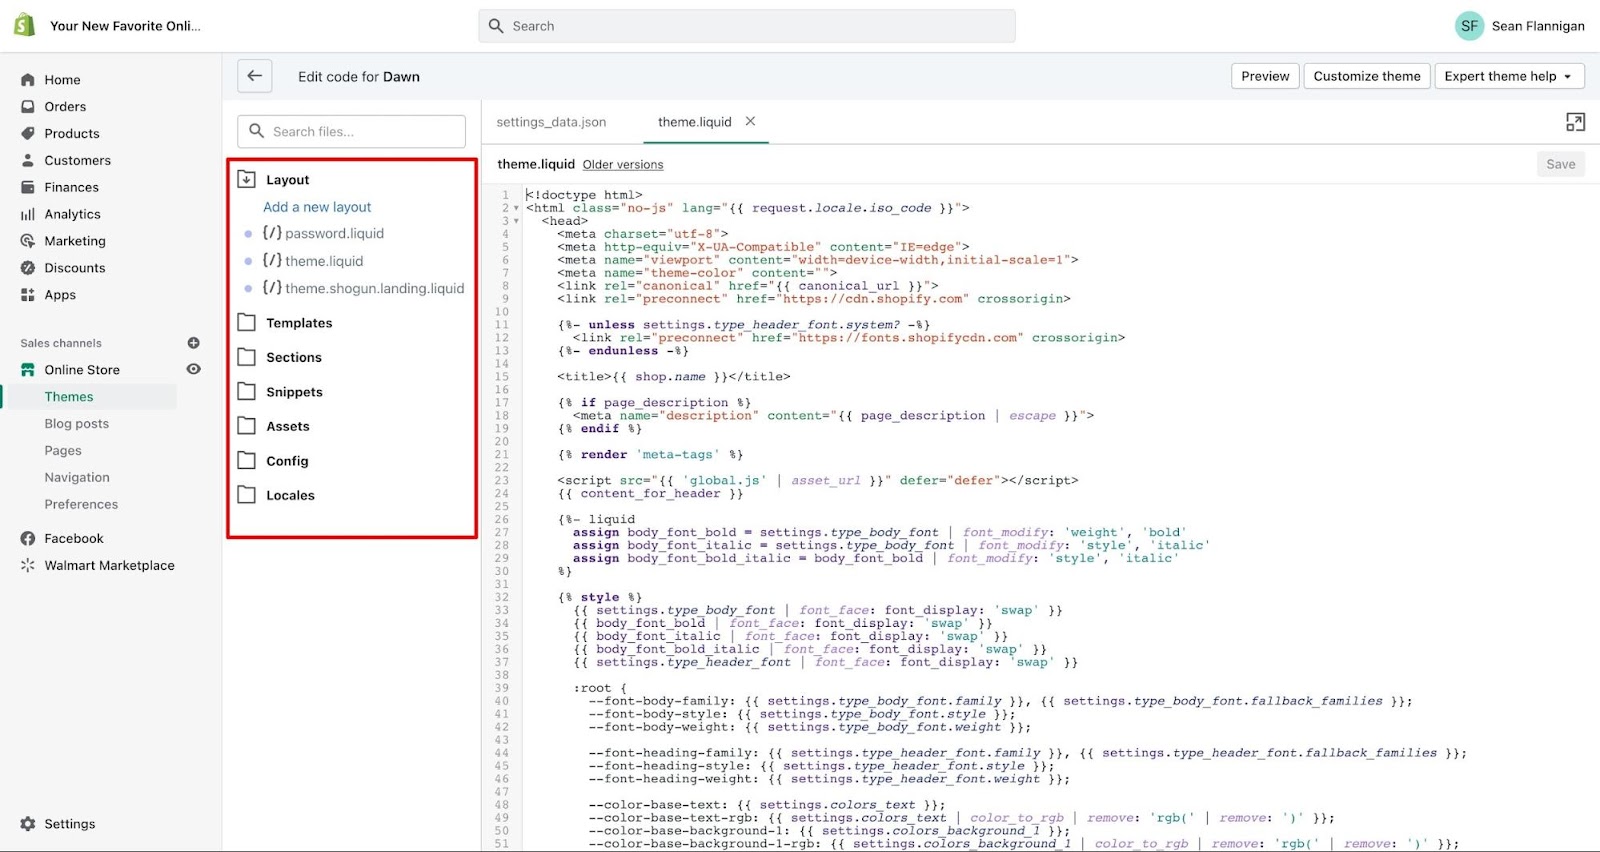Select the theme.liquid tab
Viewport: 1600px width, 852px height.
click(x=695, y=122)
